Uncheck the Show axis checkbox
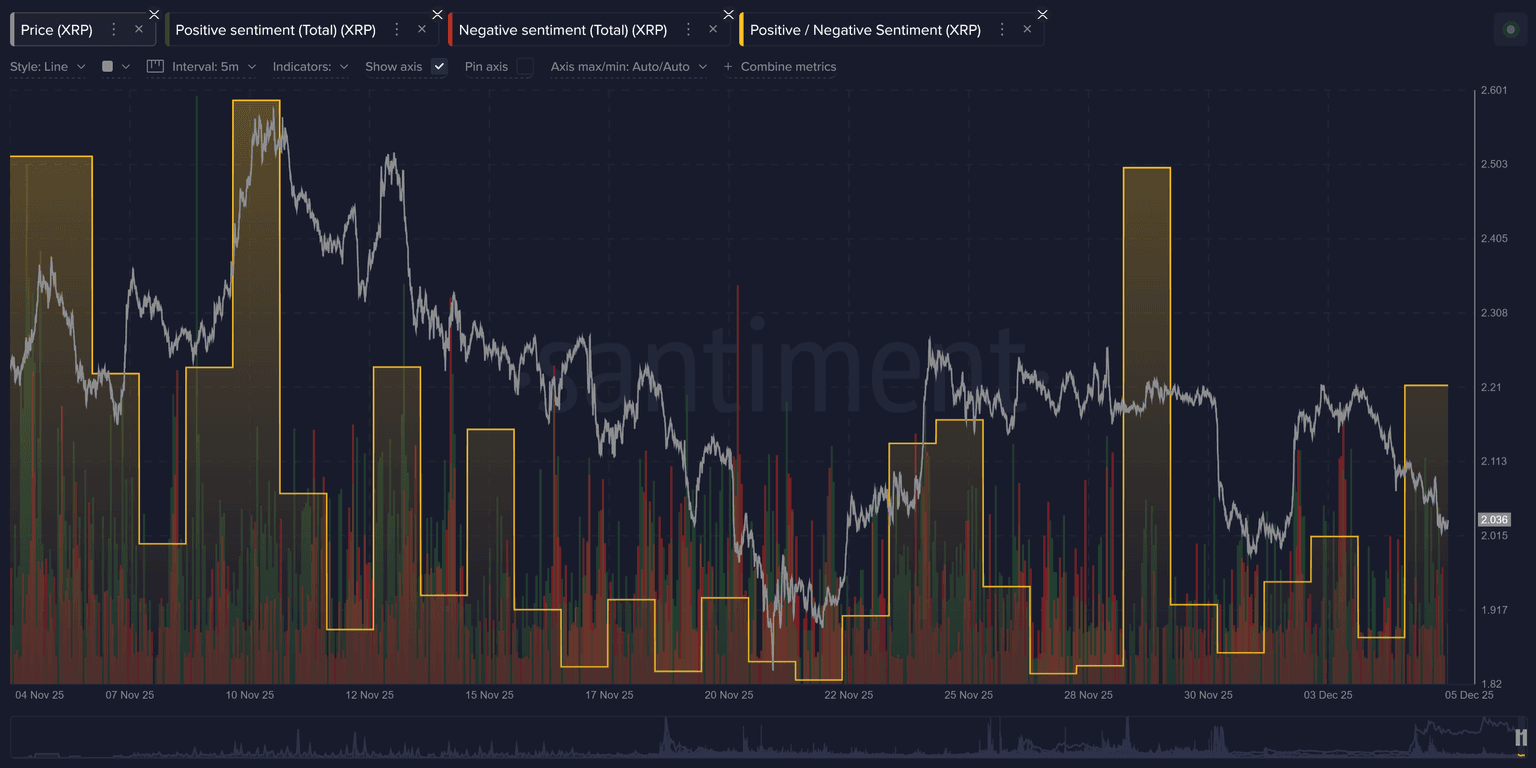Image resolution: width=1536 pixels, height=768 pixels. (438, 67)
